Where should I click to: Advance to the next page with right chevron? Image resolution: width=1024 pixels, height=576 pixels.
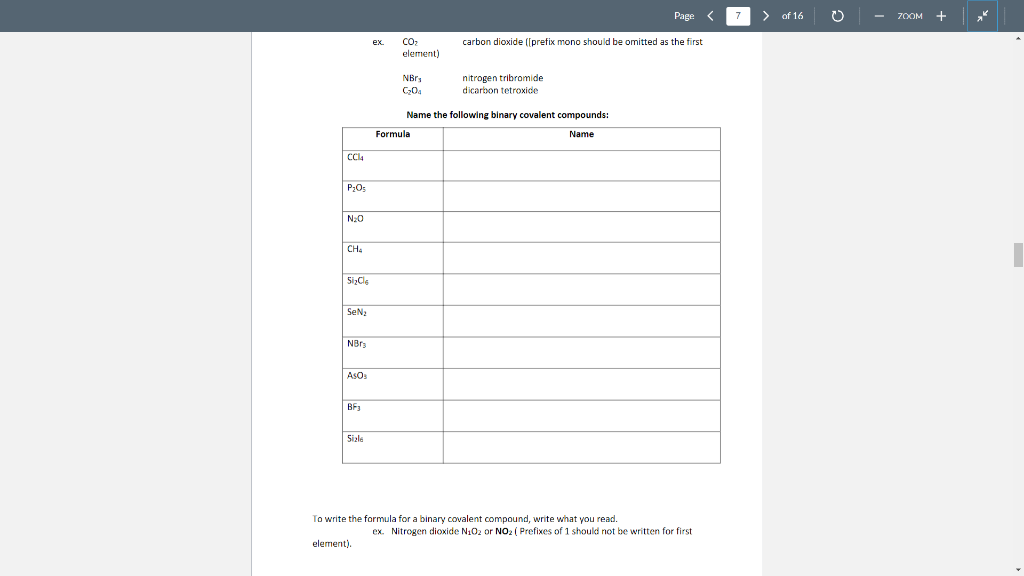765,16
